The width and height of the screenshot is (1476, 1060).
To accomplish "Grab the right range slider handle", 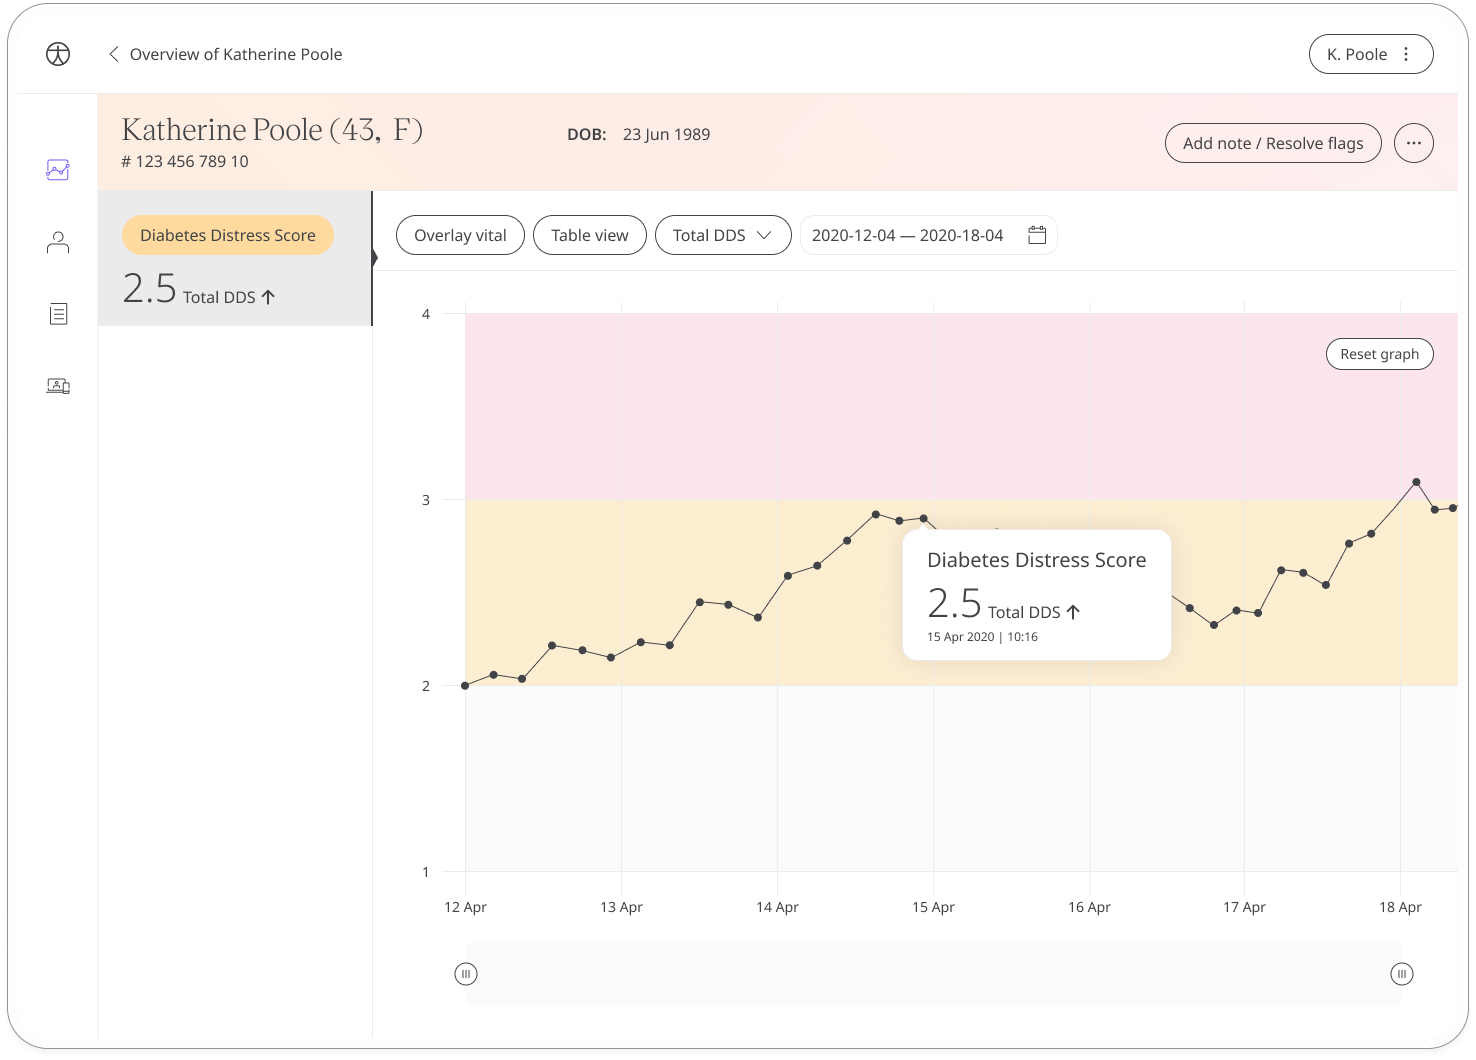I will point(1402,974).
